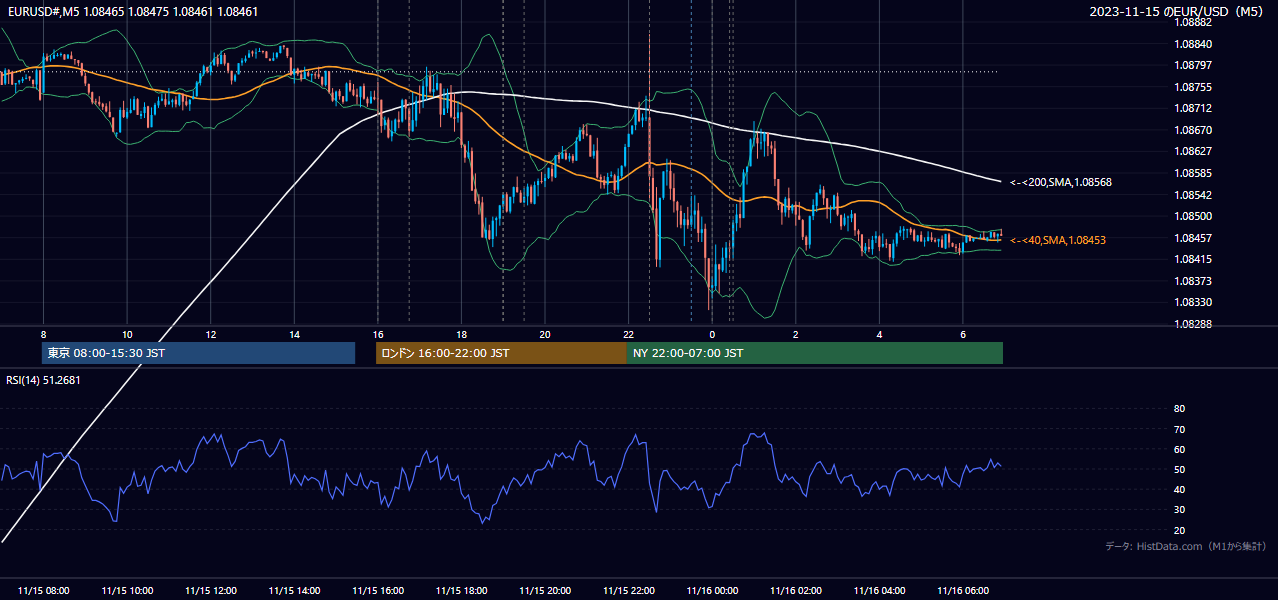Click hour tick '2' under the price chart
Screen dimensions: 1278x600
tap(795, 334)
